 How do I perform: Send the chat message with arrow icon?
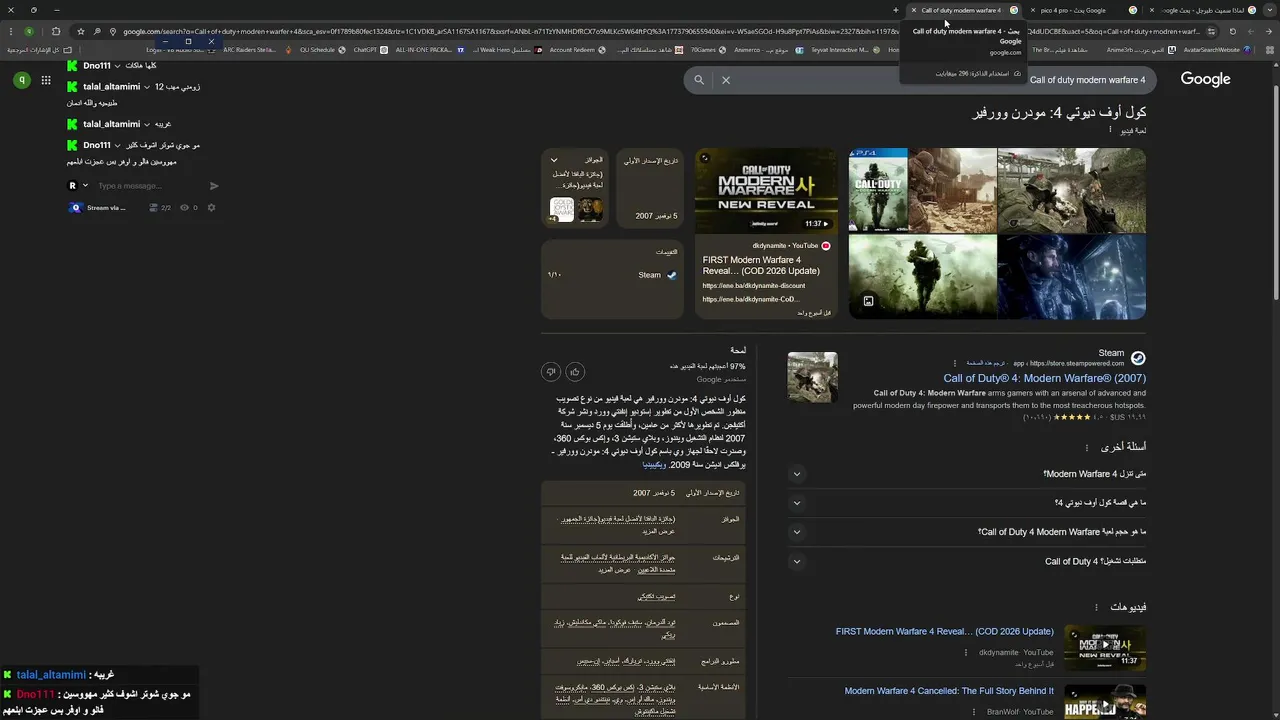point(214,186)
